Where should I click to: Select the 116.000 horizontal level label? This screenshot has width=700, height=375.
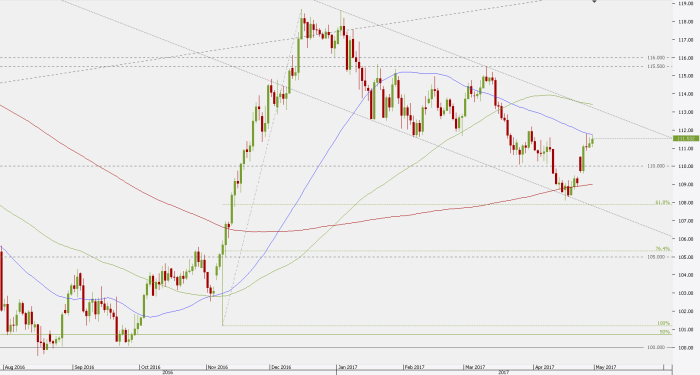[656, 58]
